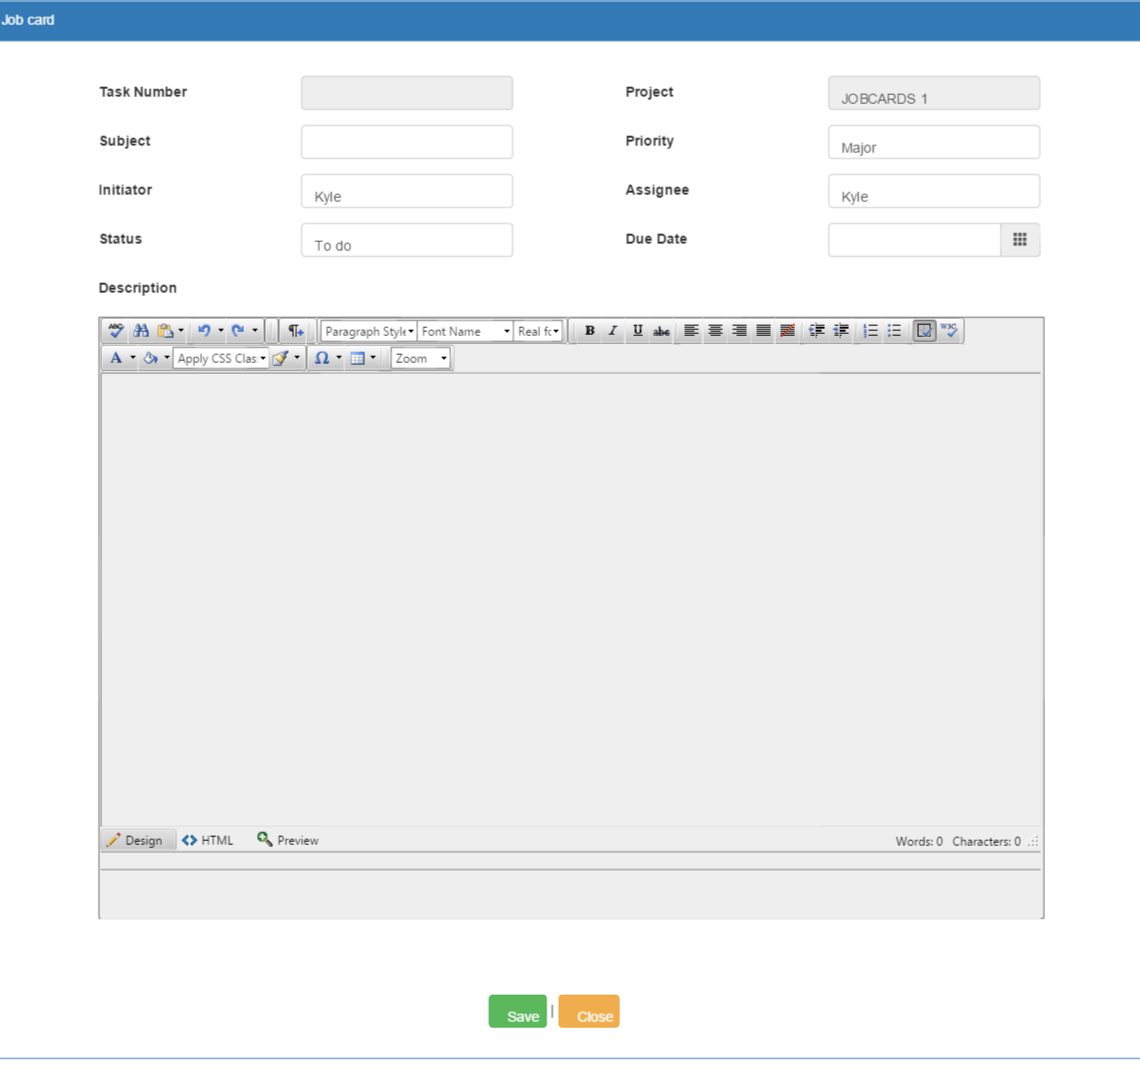Image resolution: width=1140 pixels, height=1079 pixels.
Task: Click the spell check icon
Action: pos(116,331)
